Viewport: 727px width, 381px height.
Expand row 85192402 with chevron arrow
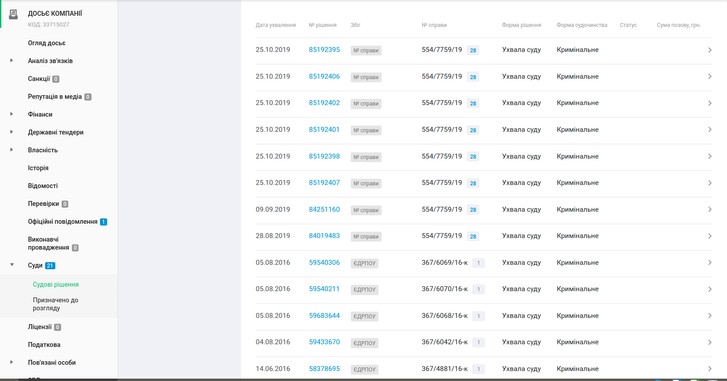(709, 103)
